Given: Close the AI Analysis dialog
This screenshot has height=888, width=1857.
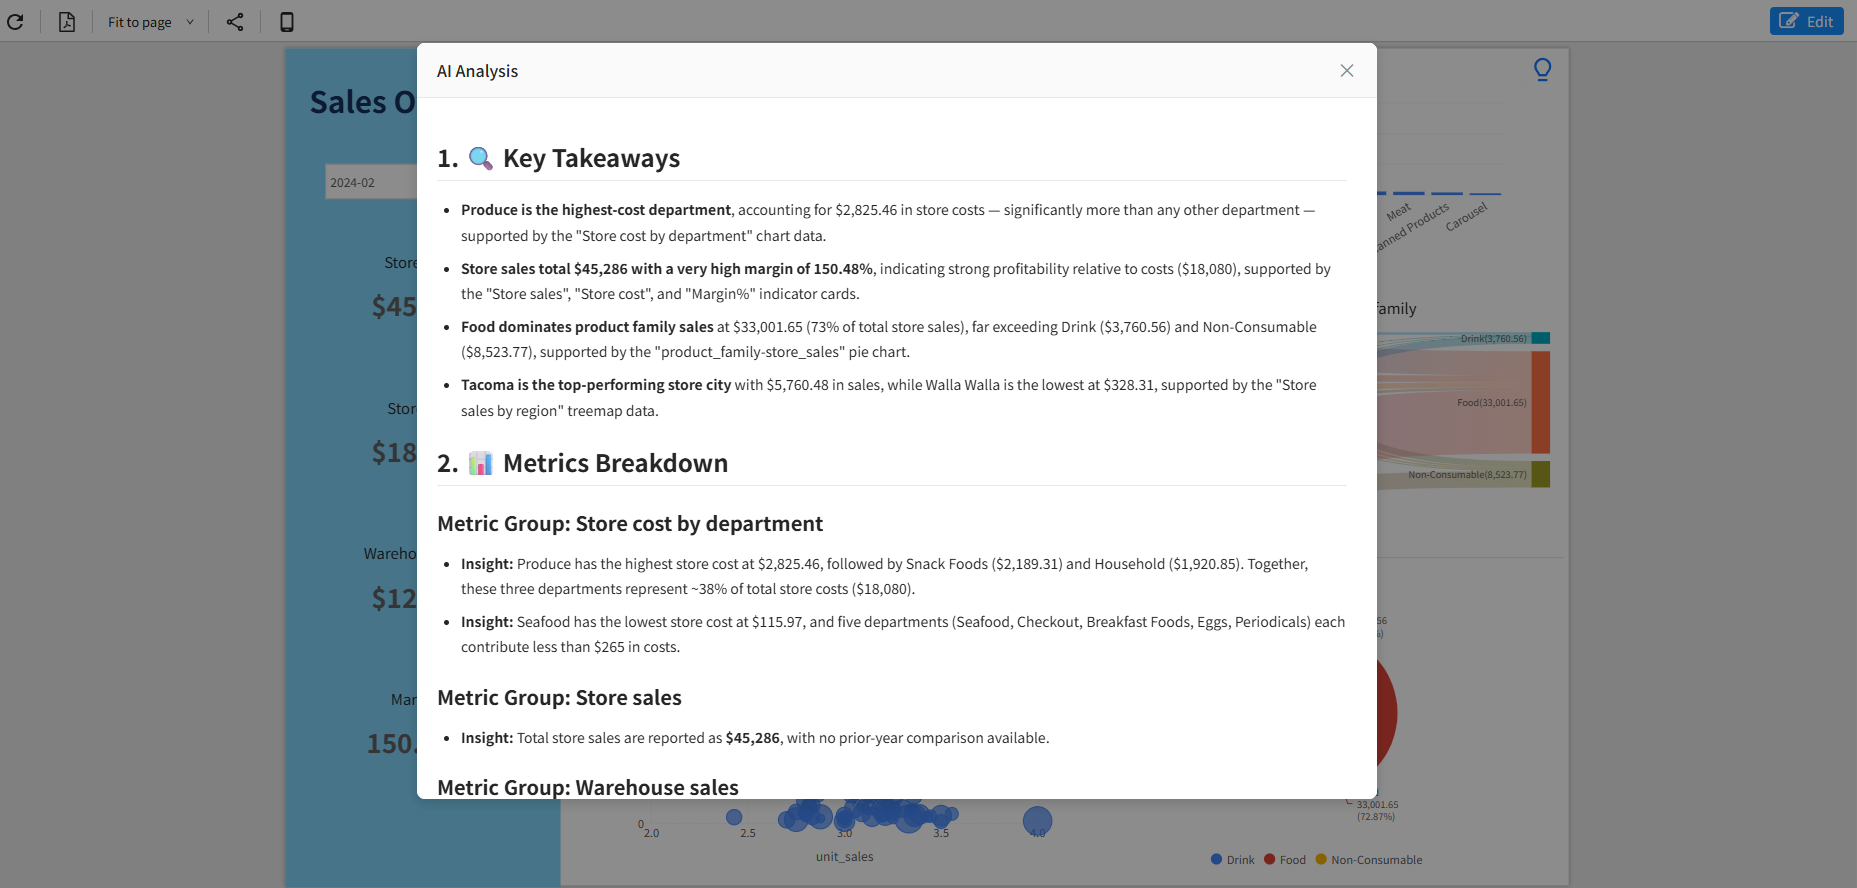Looking at the screenshot, I should [x=1347, y=71].
